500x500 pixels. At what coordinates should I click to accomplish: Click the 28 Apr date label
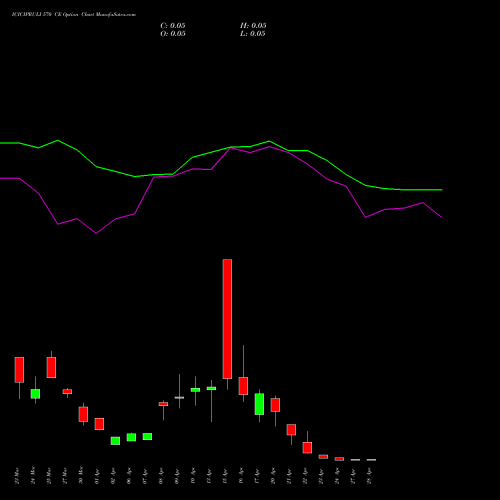click(369, 476)
